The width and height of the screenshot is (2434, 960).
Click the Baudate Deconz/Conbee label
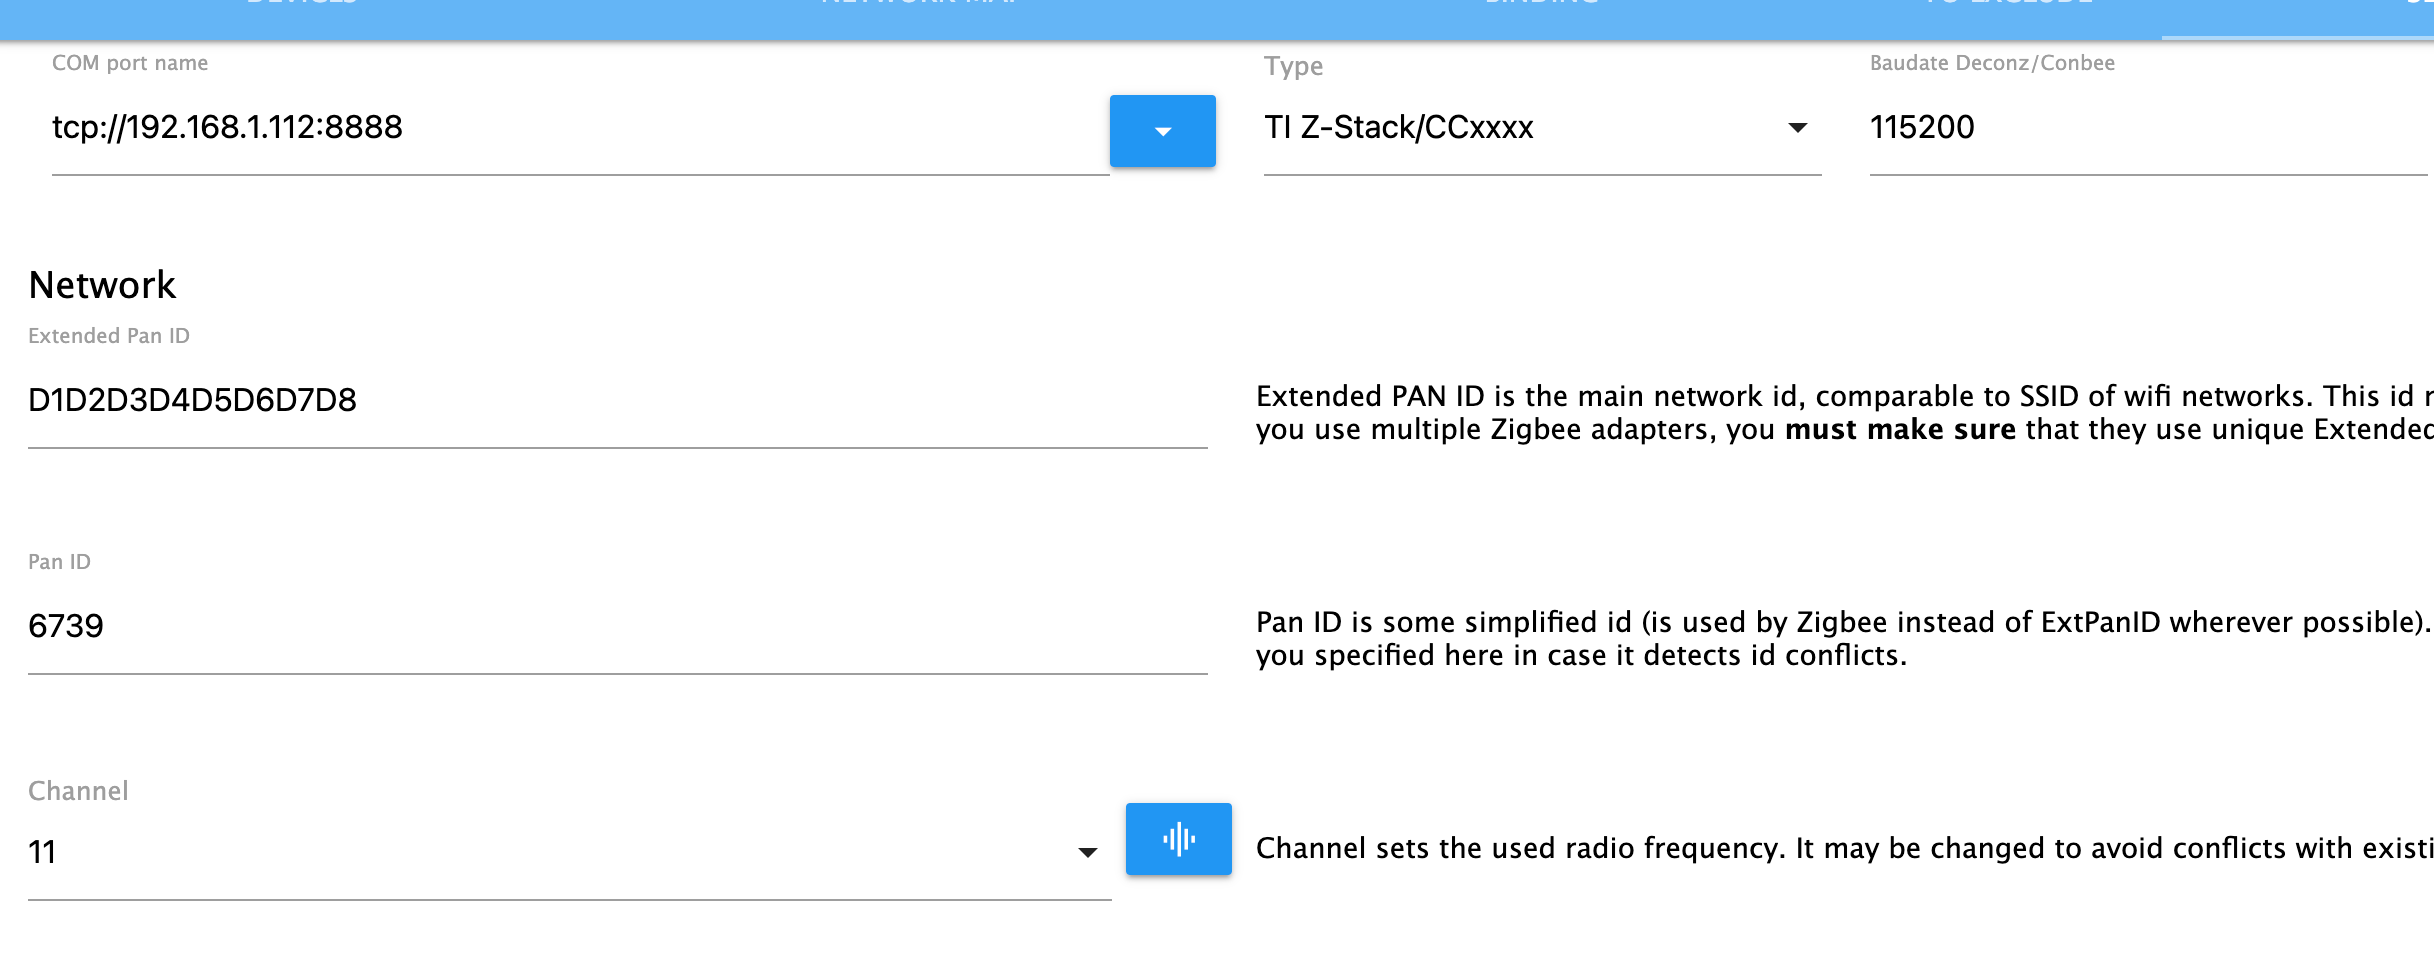click(x=1992, y=63)
